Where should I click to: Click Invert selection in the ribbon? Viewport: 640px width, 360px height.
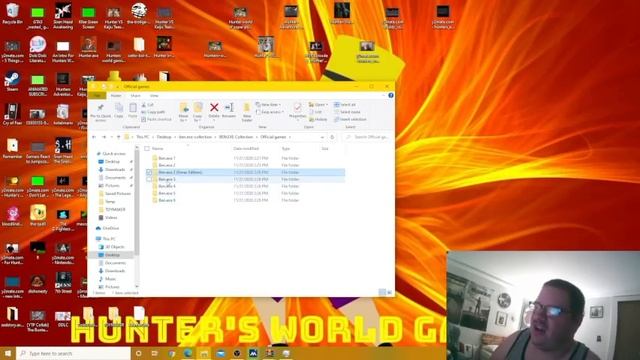[x=350, y=119]
